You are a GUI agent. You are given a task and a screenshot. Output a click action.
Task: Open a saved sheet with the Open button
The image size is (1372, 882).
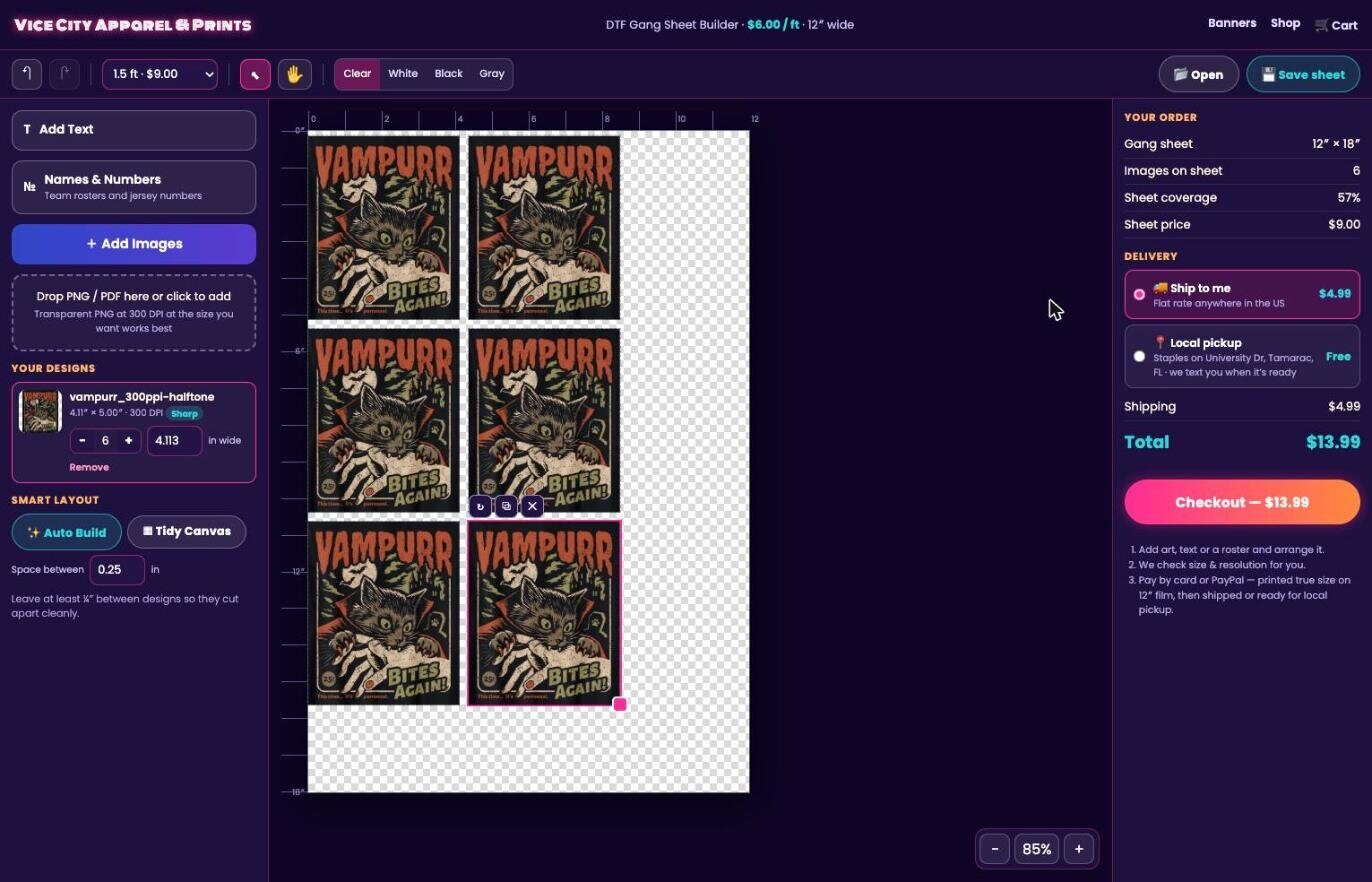pos(1198,74)
